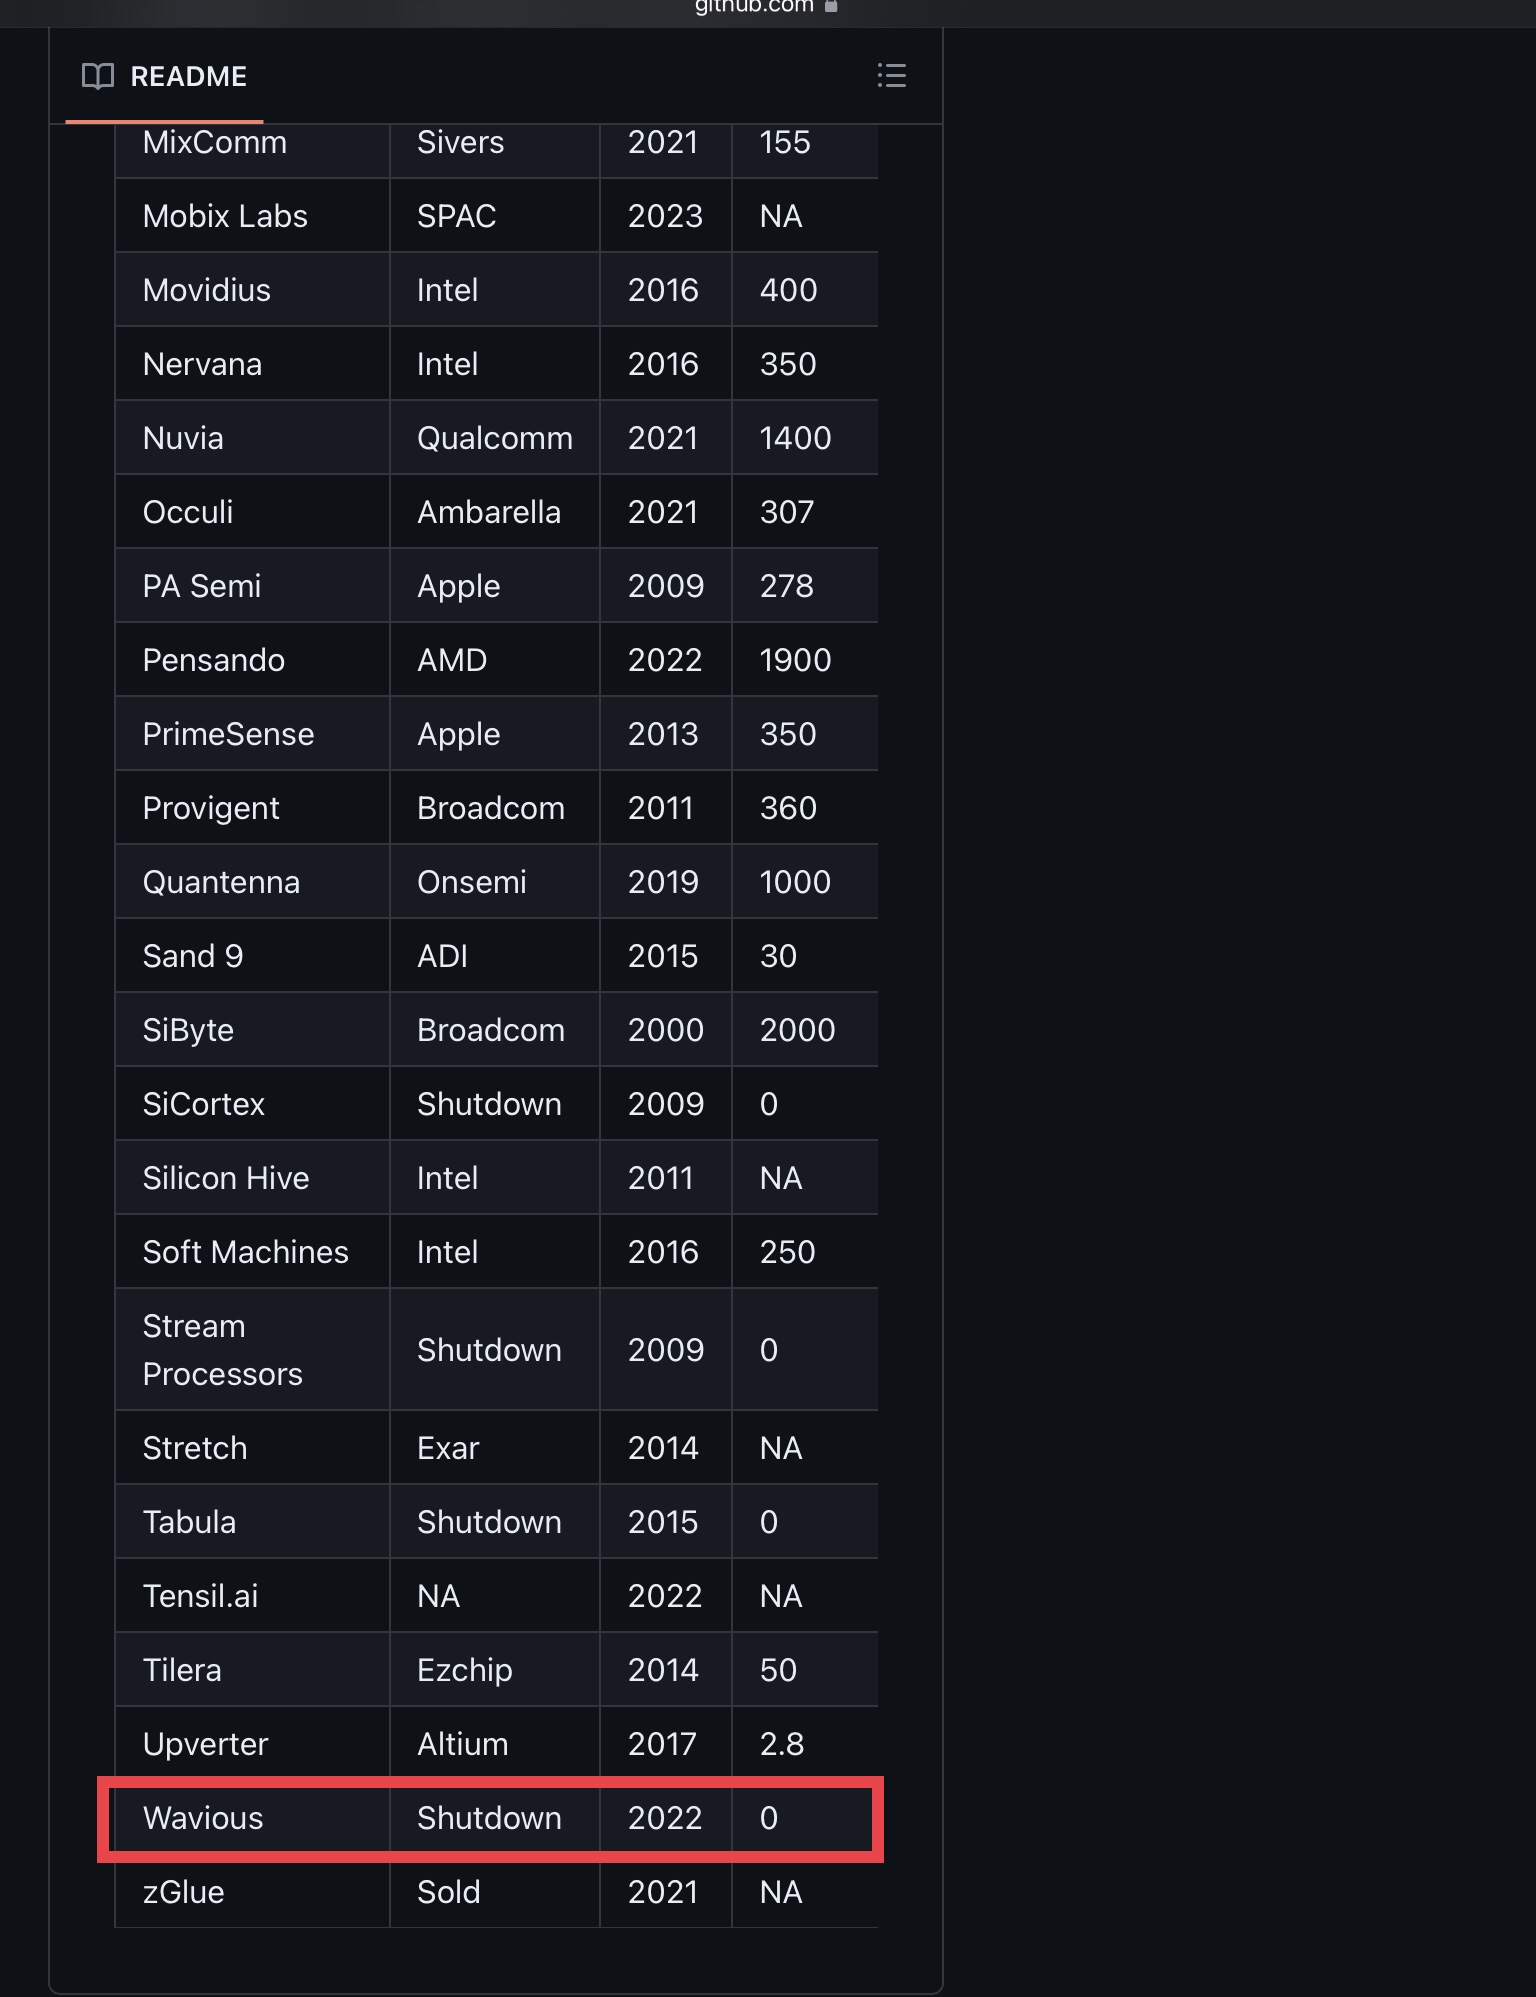Click Qualcomm in the Nuvia row

pyautogui.click(x=494, y=438)
